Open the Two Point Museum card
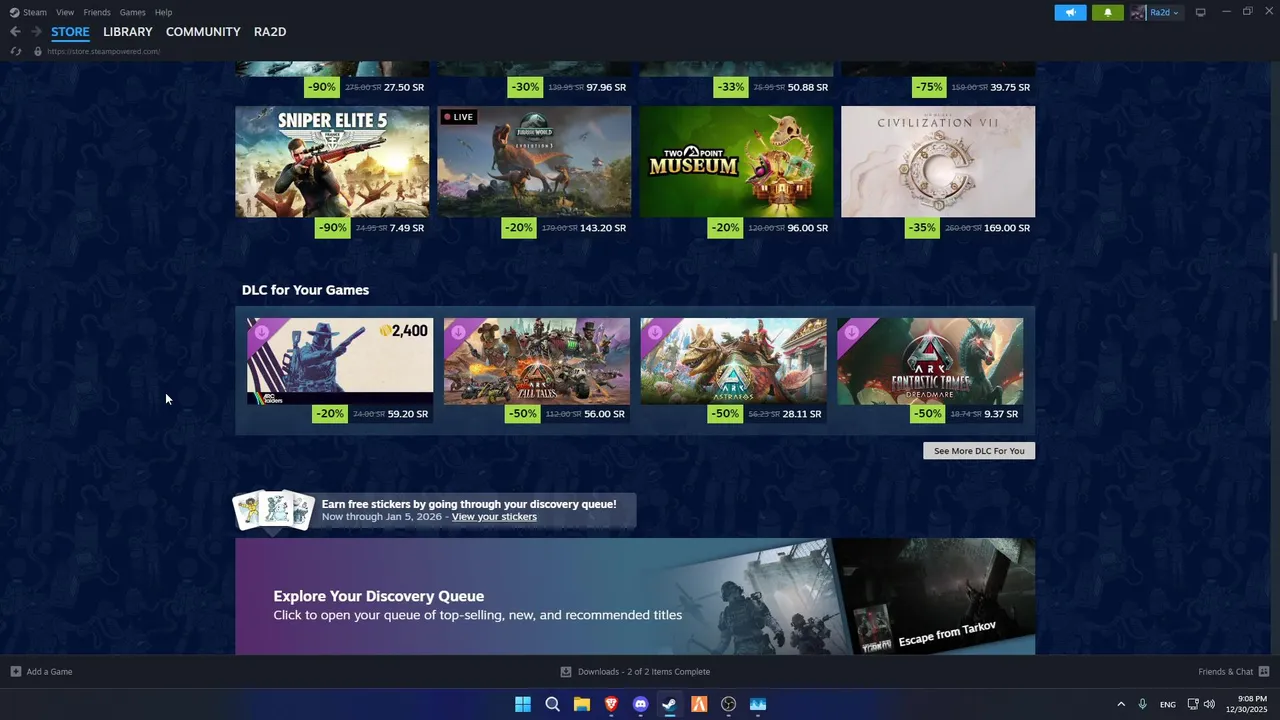 (x=736, y=161)
